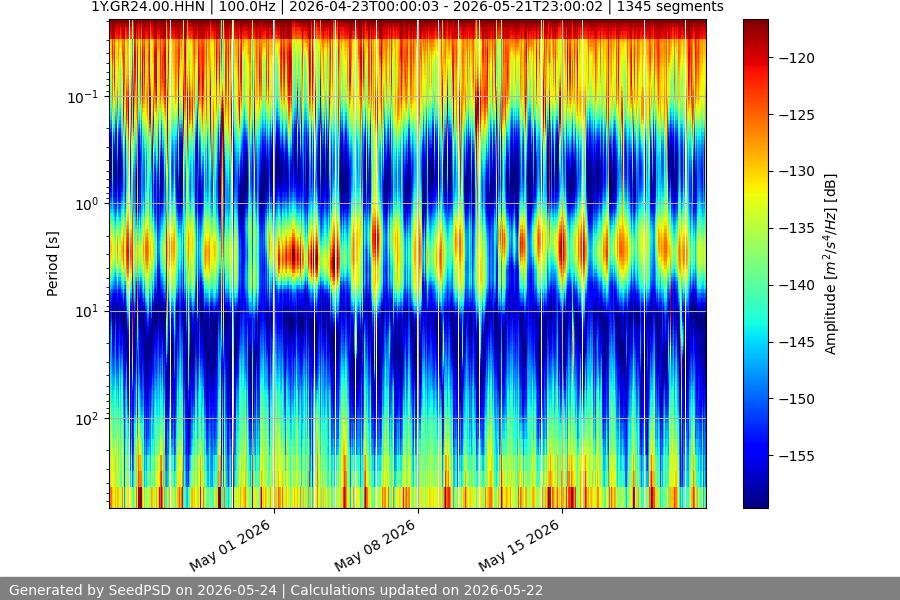
Task: Click the dark red top of the colorbar
Action: (x=756, y=26)
